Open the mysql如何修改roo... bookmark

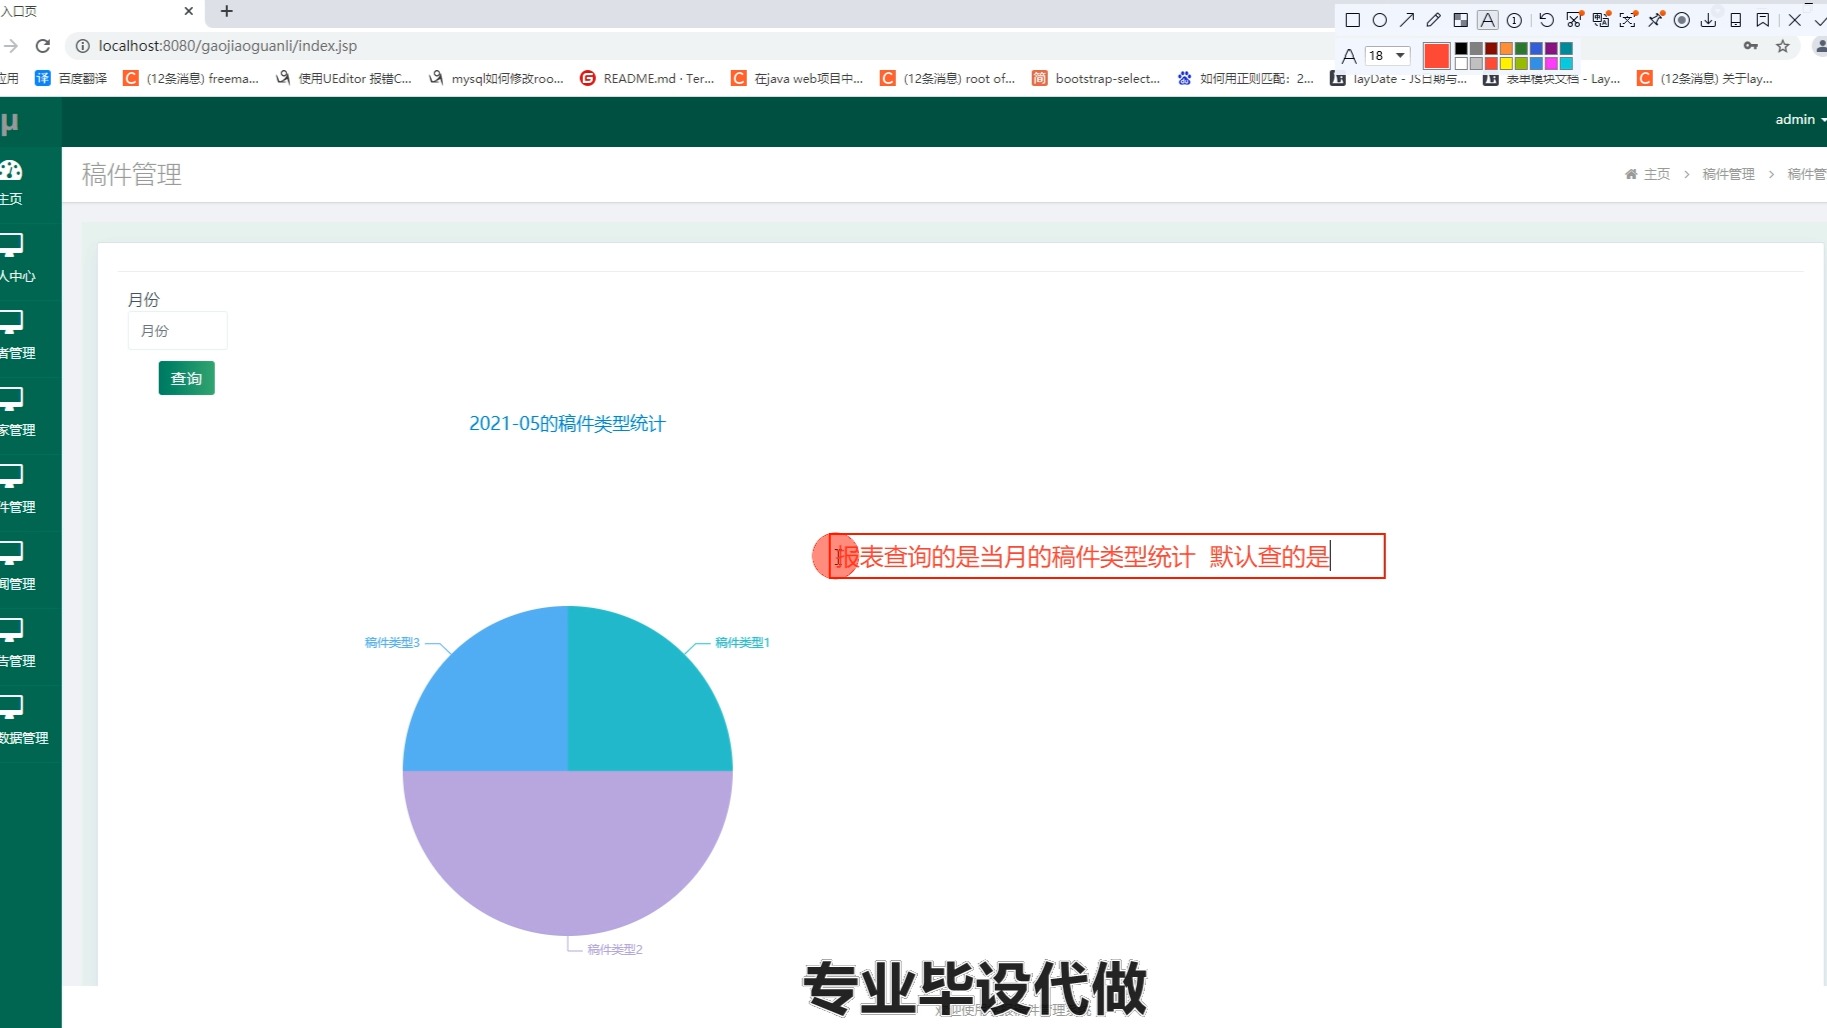pos(496,78)
